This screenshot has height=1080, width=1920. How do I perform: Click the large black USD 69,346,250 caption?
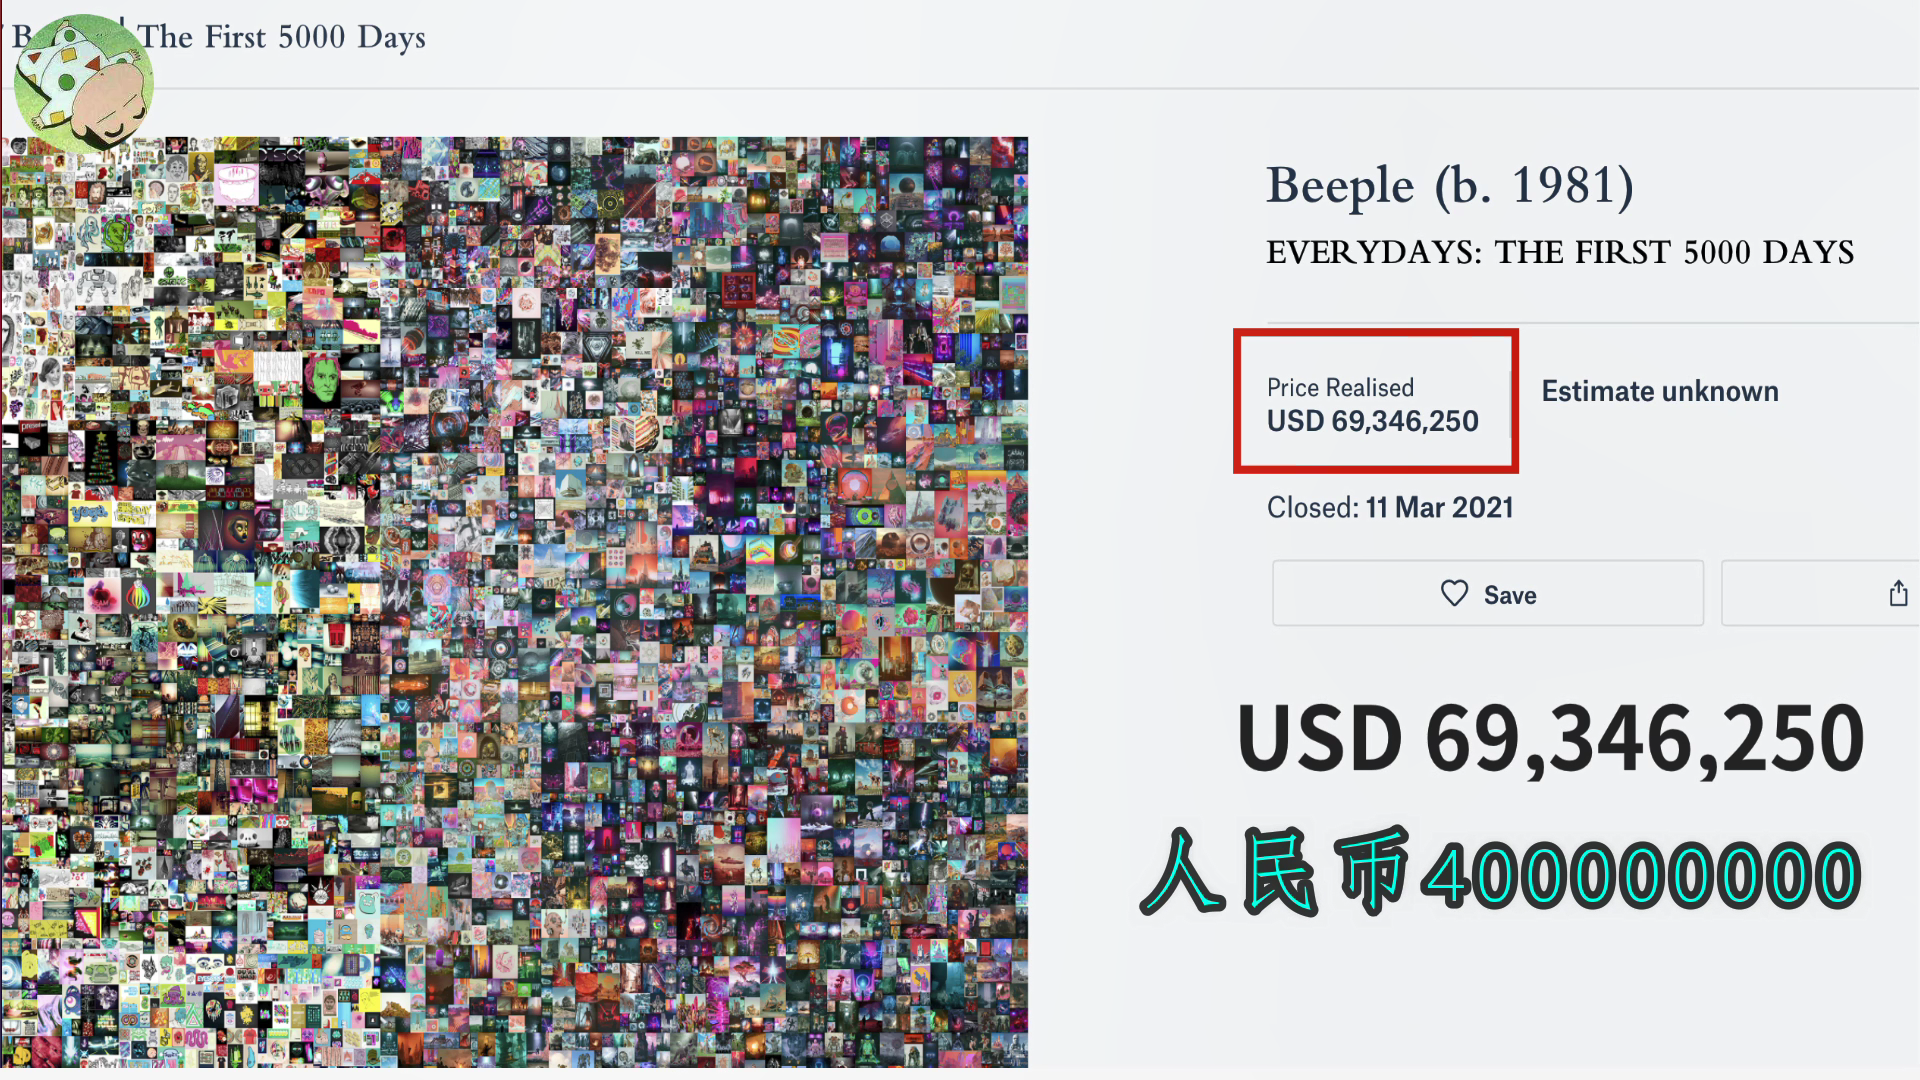click(1551, 740)
